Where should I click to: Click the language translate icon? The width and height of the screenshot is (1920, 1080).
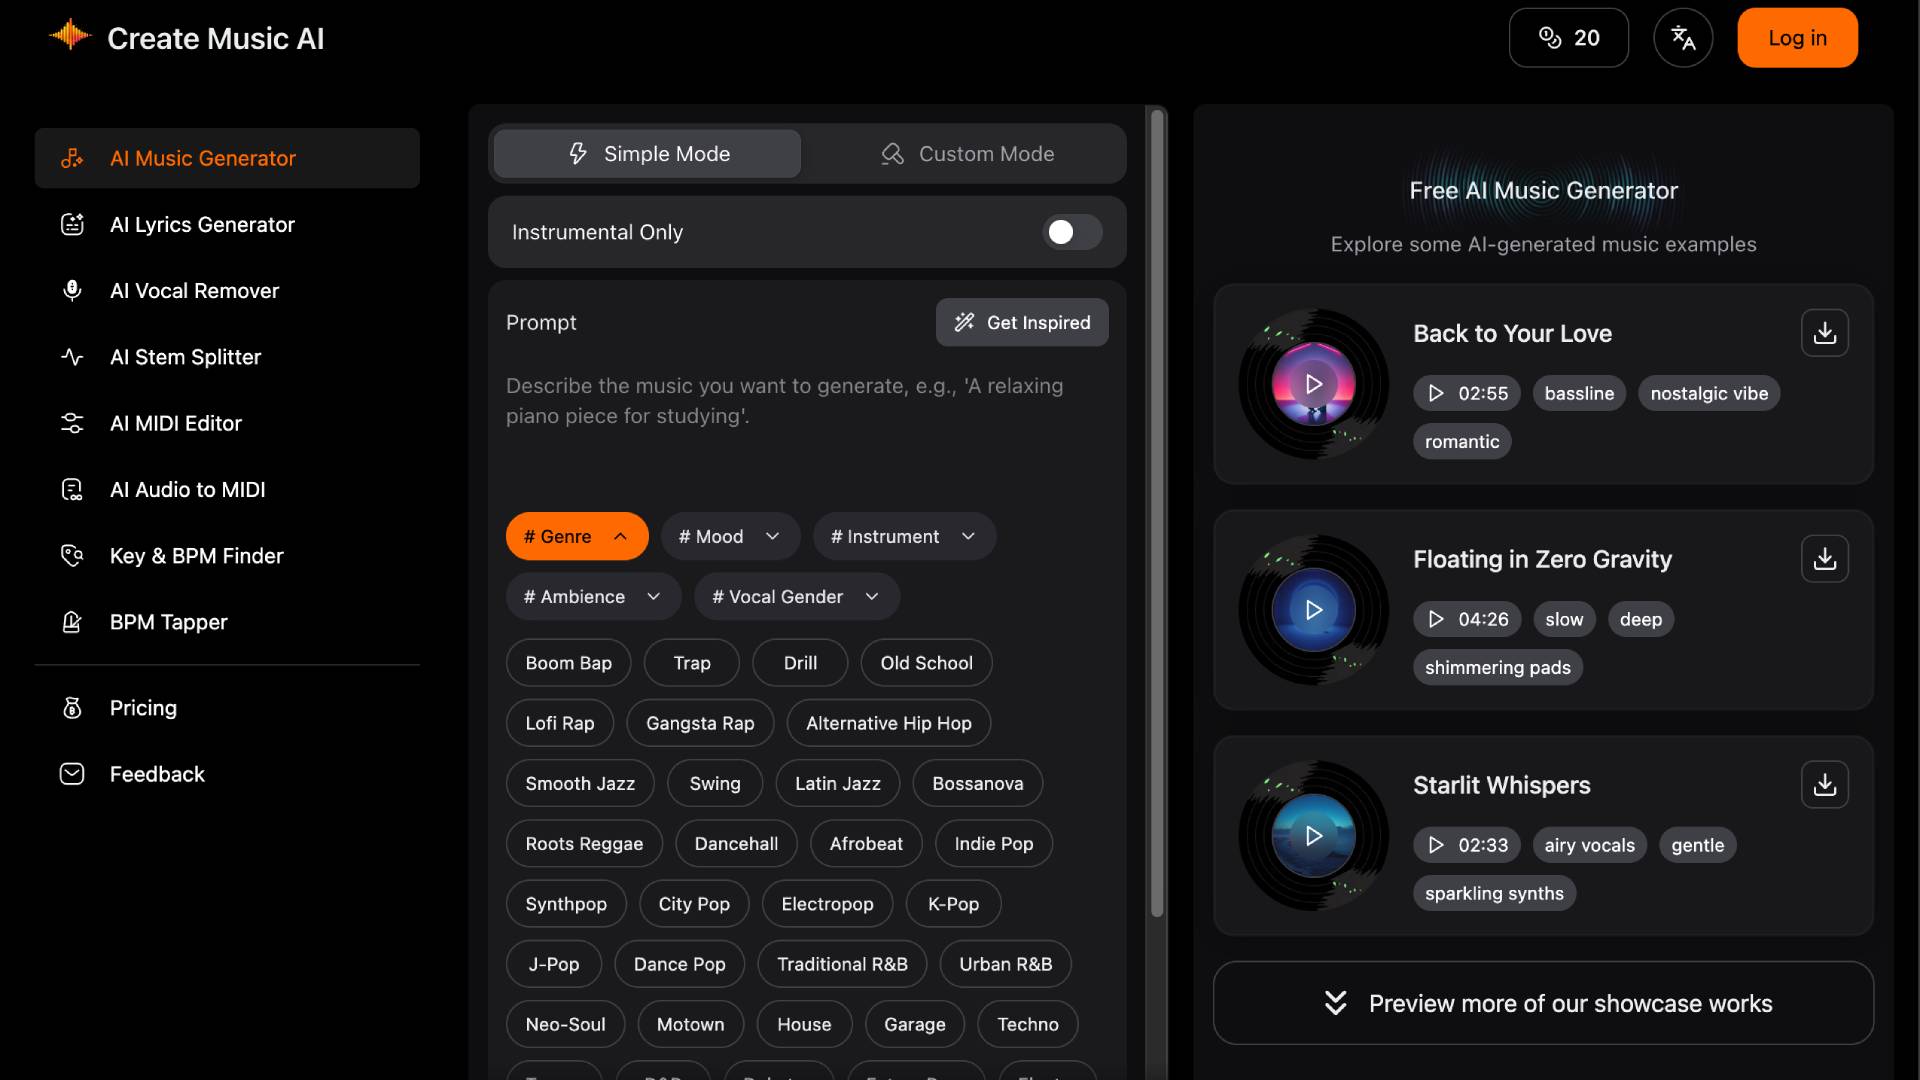[x=1683, y=38]
